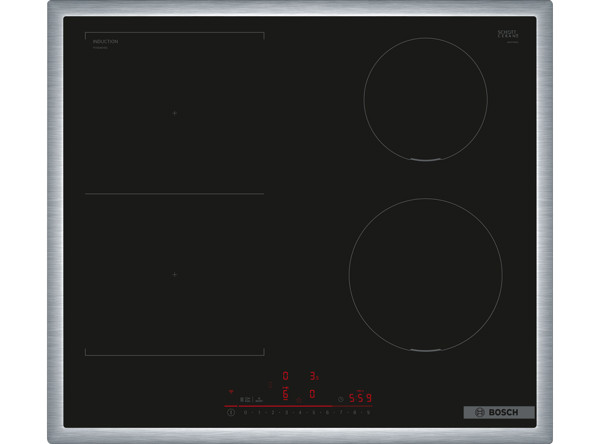This screenshot has height=444, width=600.
Task: Tap the Induction label text
Action: (x=105, y=42)
